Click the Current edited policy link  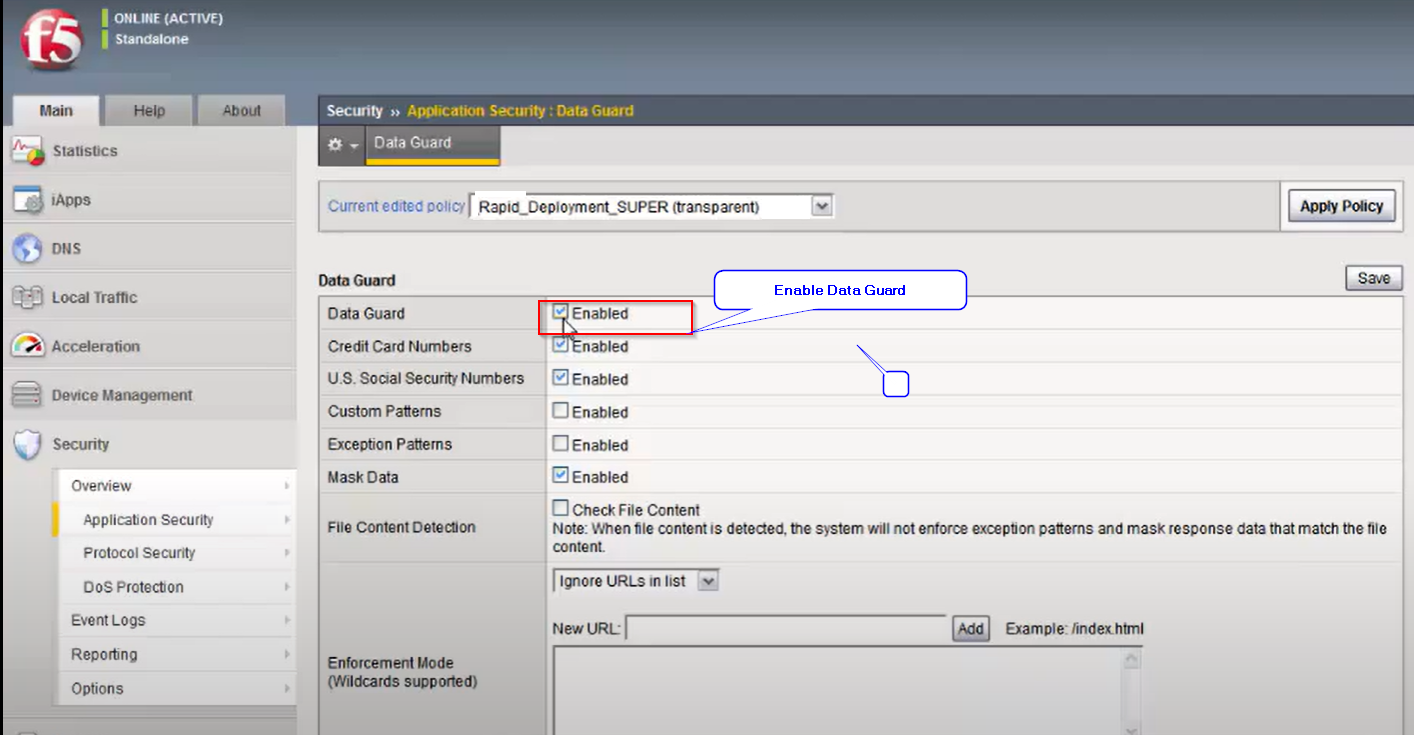(x=396, y=206)
